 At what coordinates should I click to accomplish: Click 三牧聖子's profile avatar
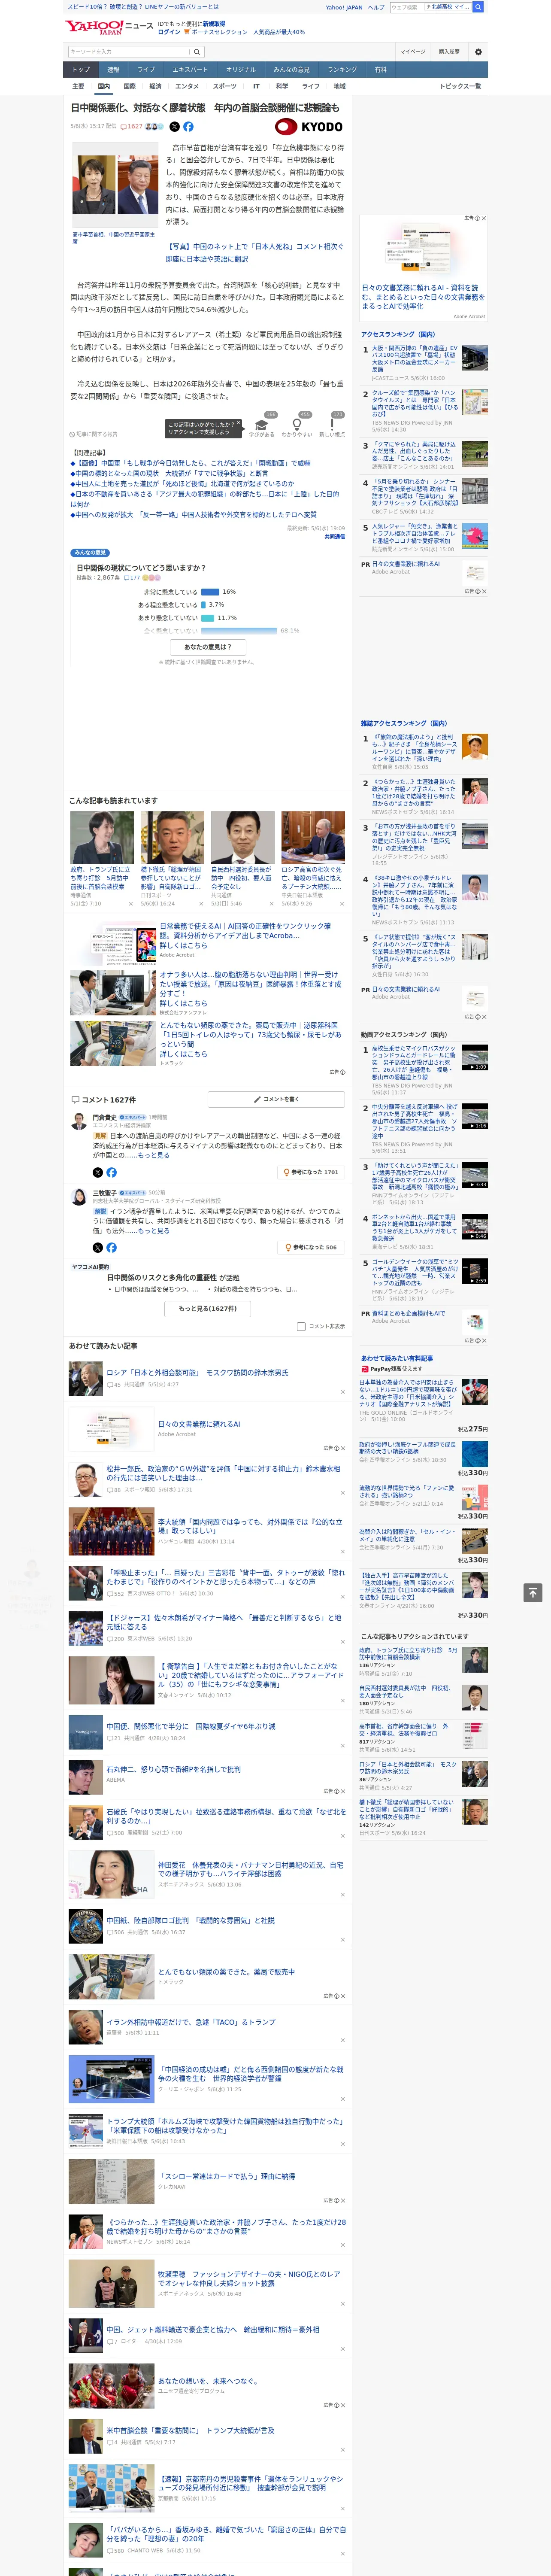coord(79,1197)
